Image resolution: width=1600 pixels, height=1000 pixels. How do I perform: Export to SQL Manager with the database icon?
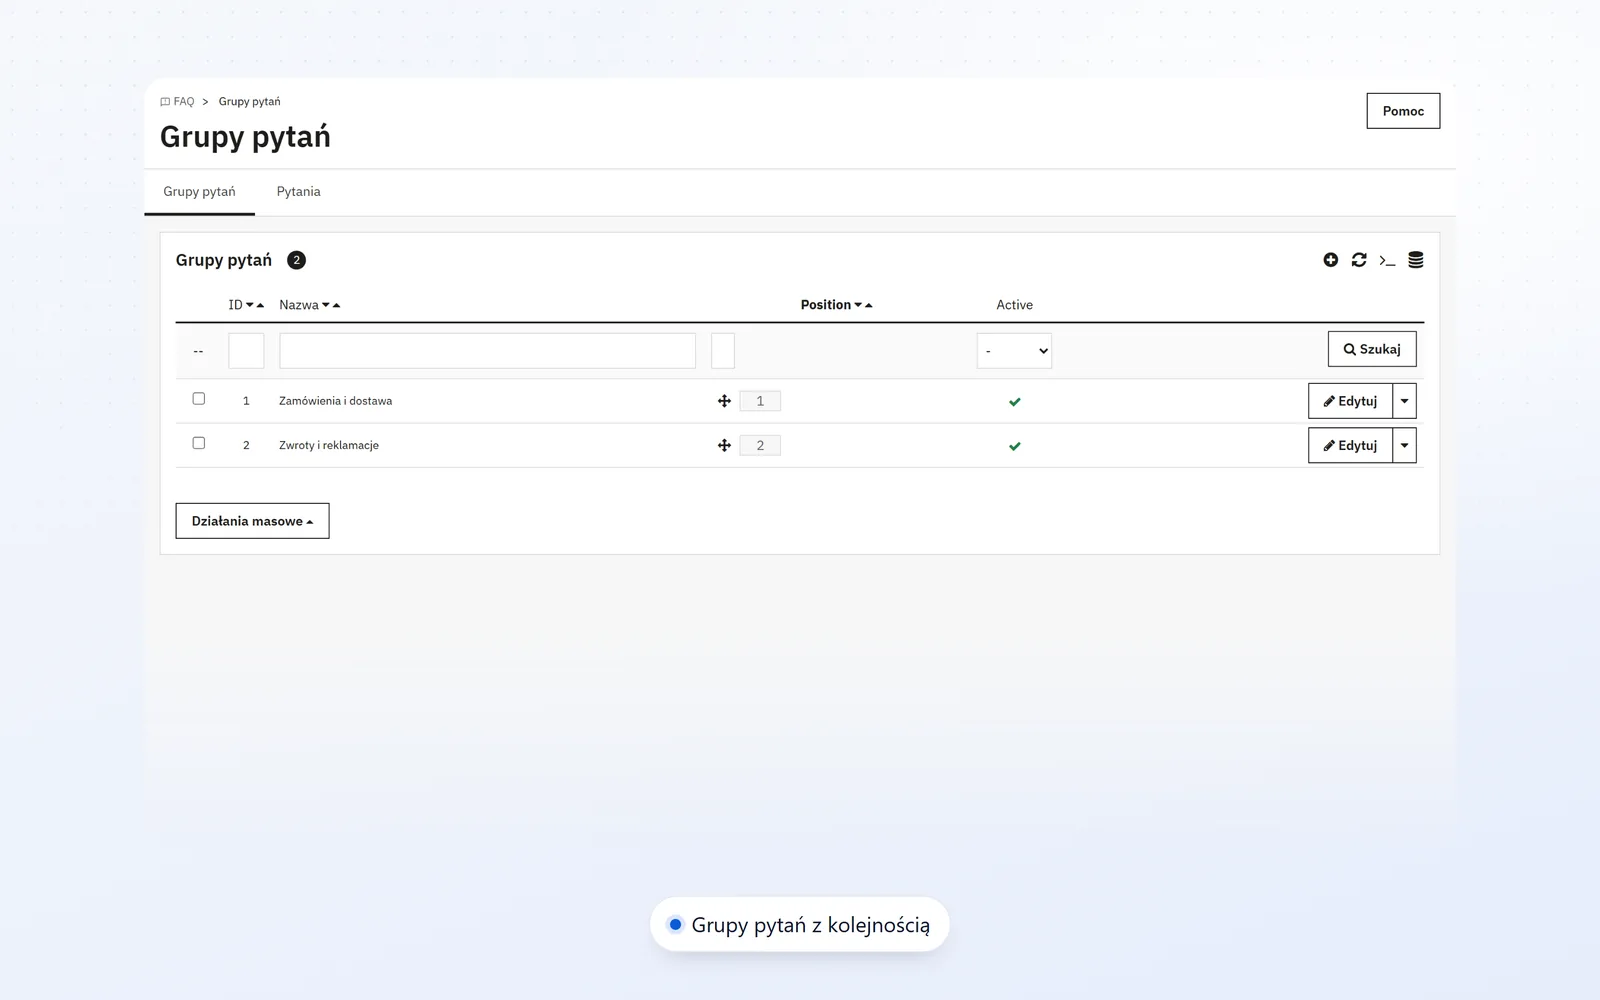pyautogui.click(x=1416, y=260)
